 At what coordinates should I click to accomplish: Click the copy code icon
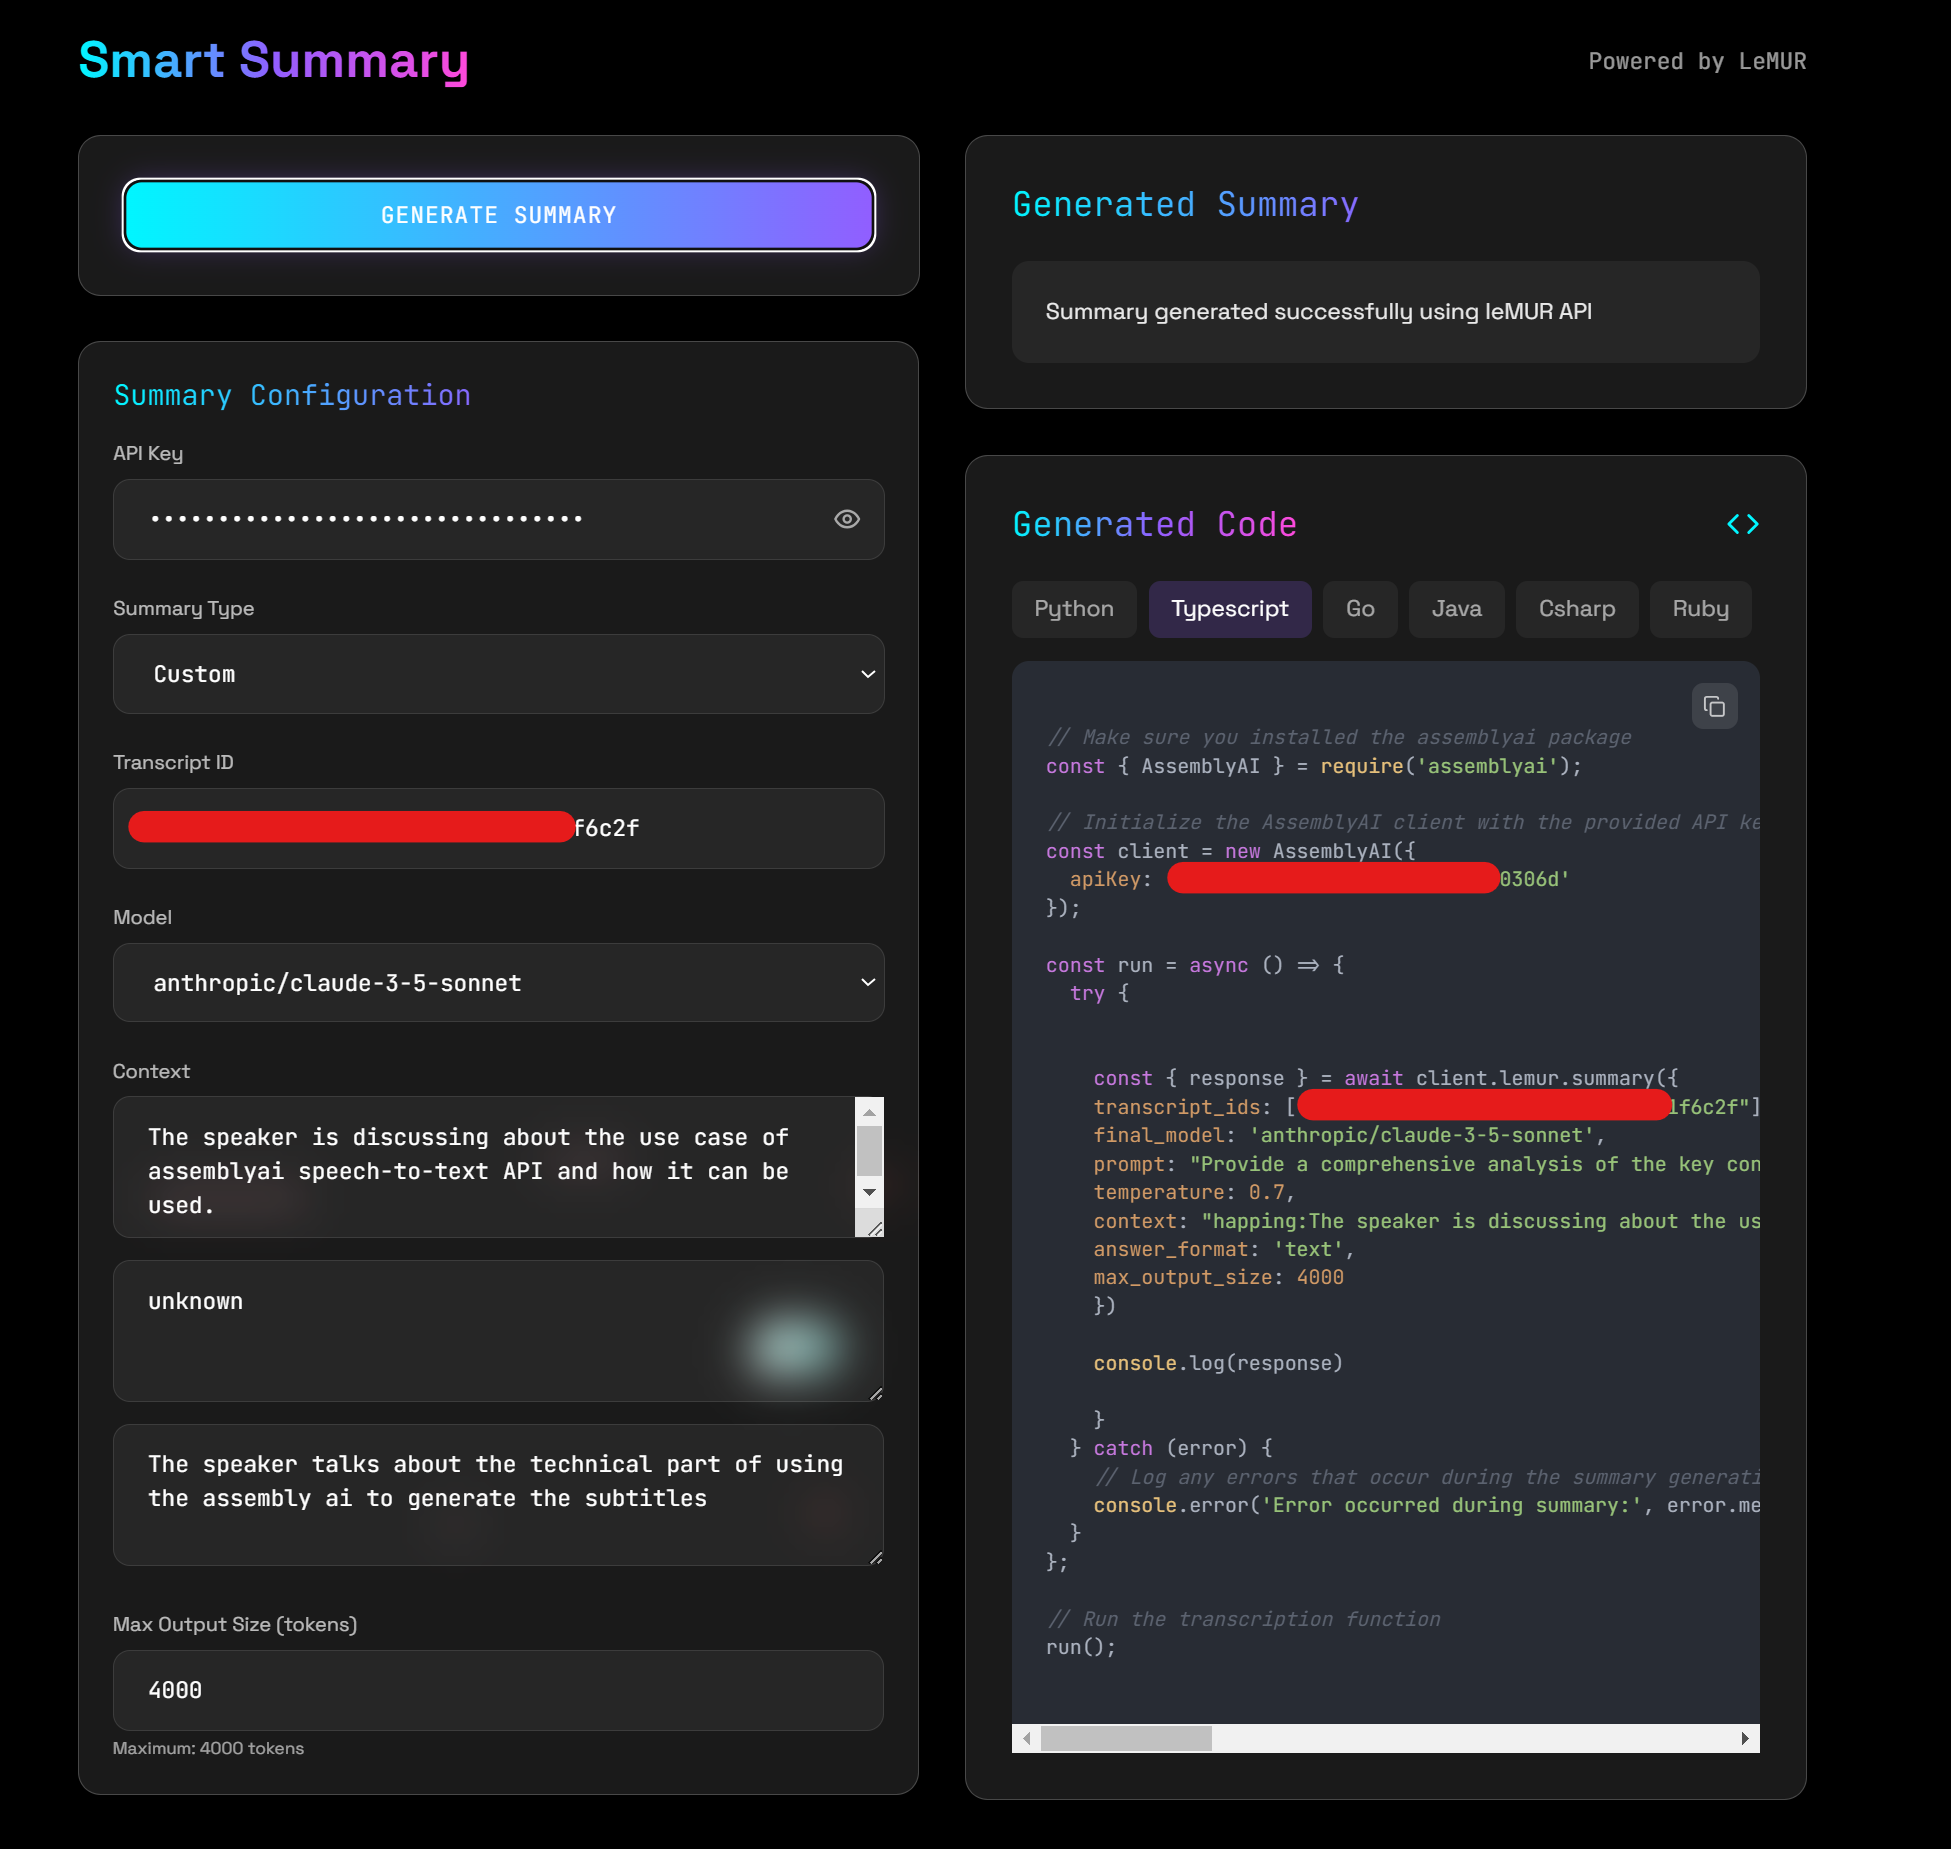[1714, 707]
